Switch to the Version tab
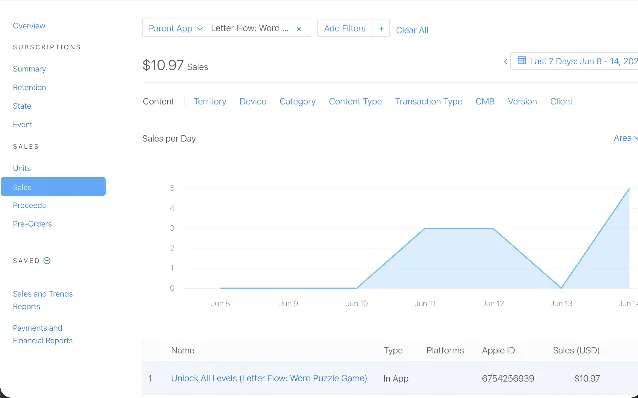This screenshot has height=398, width=638. pos(522,101)
